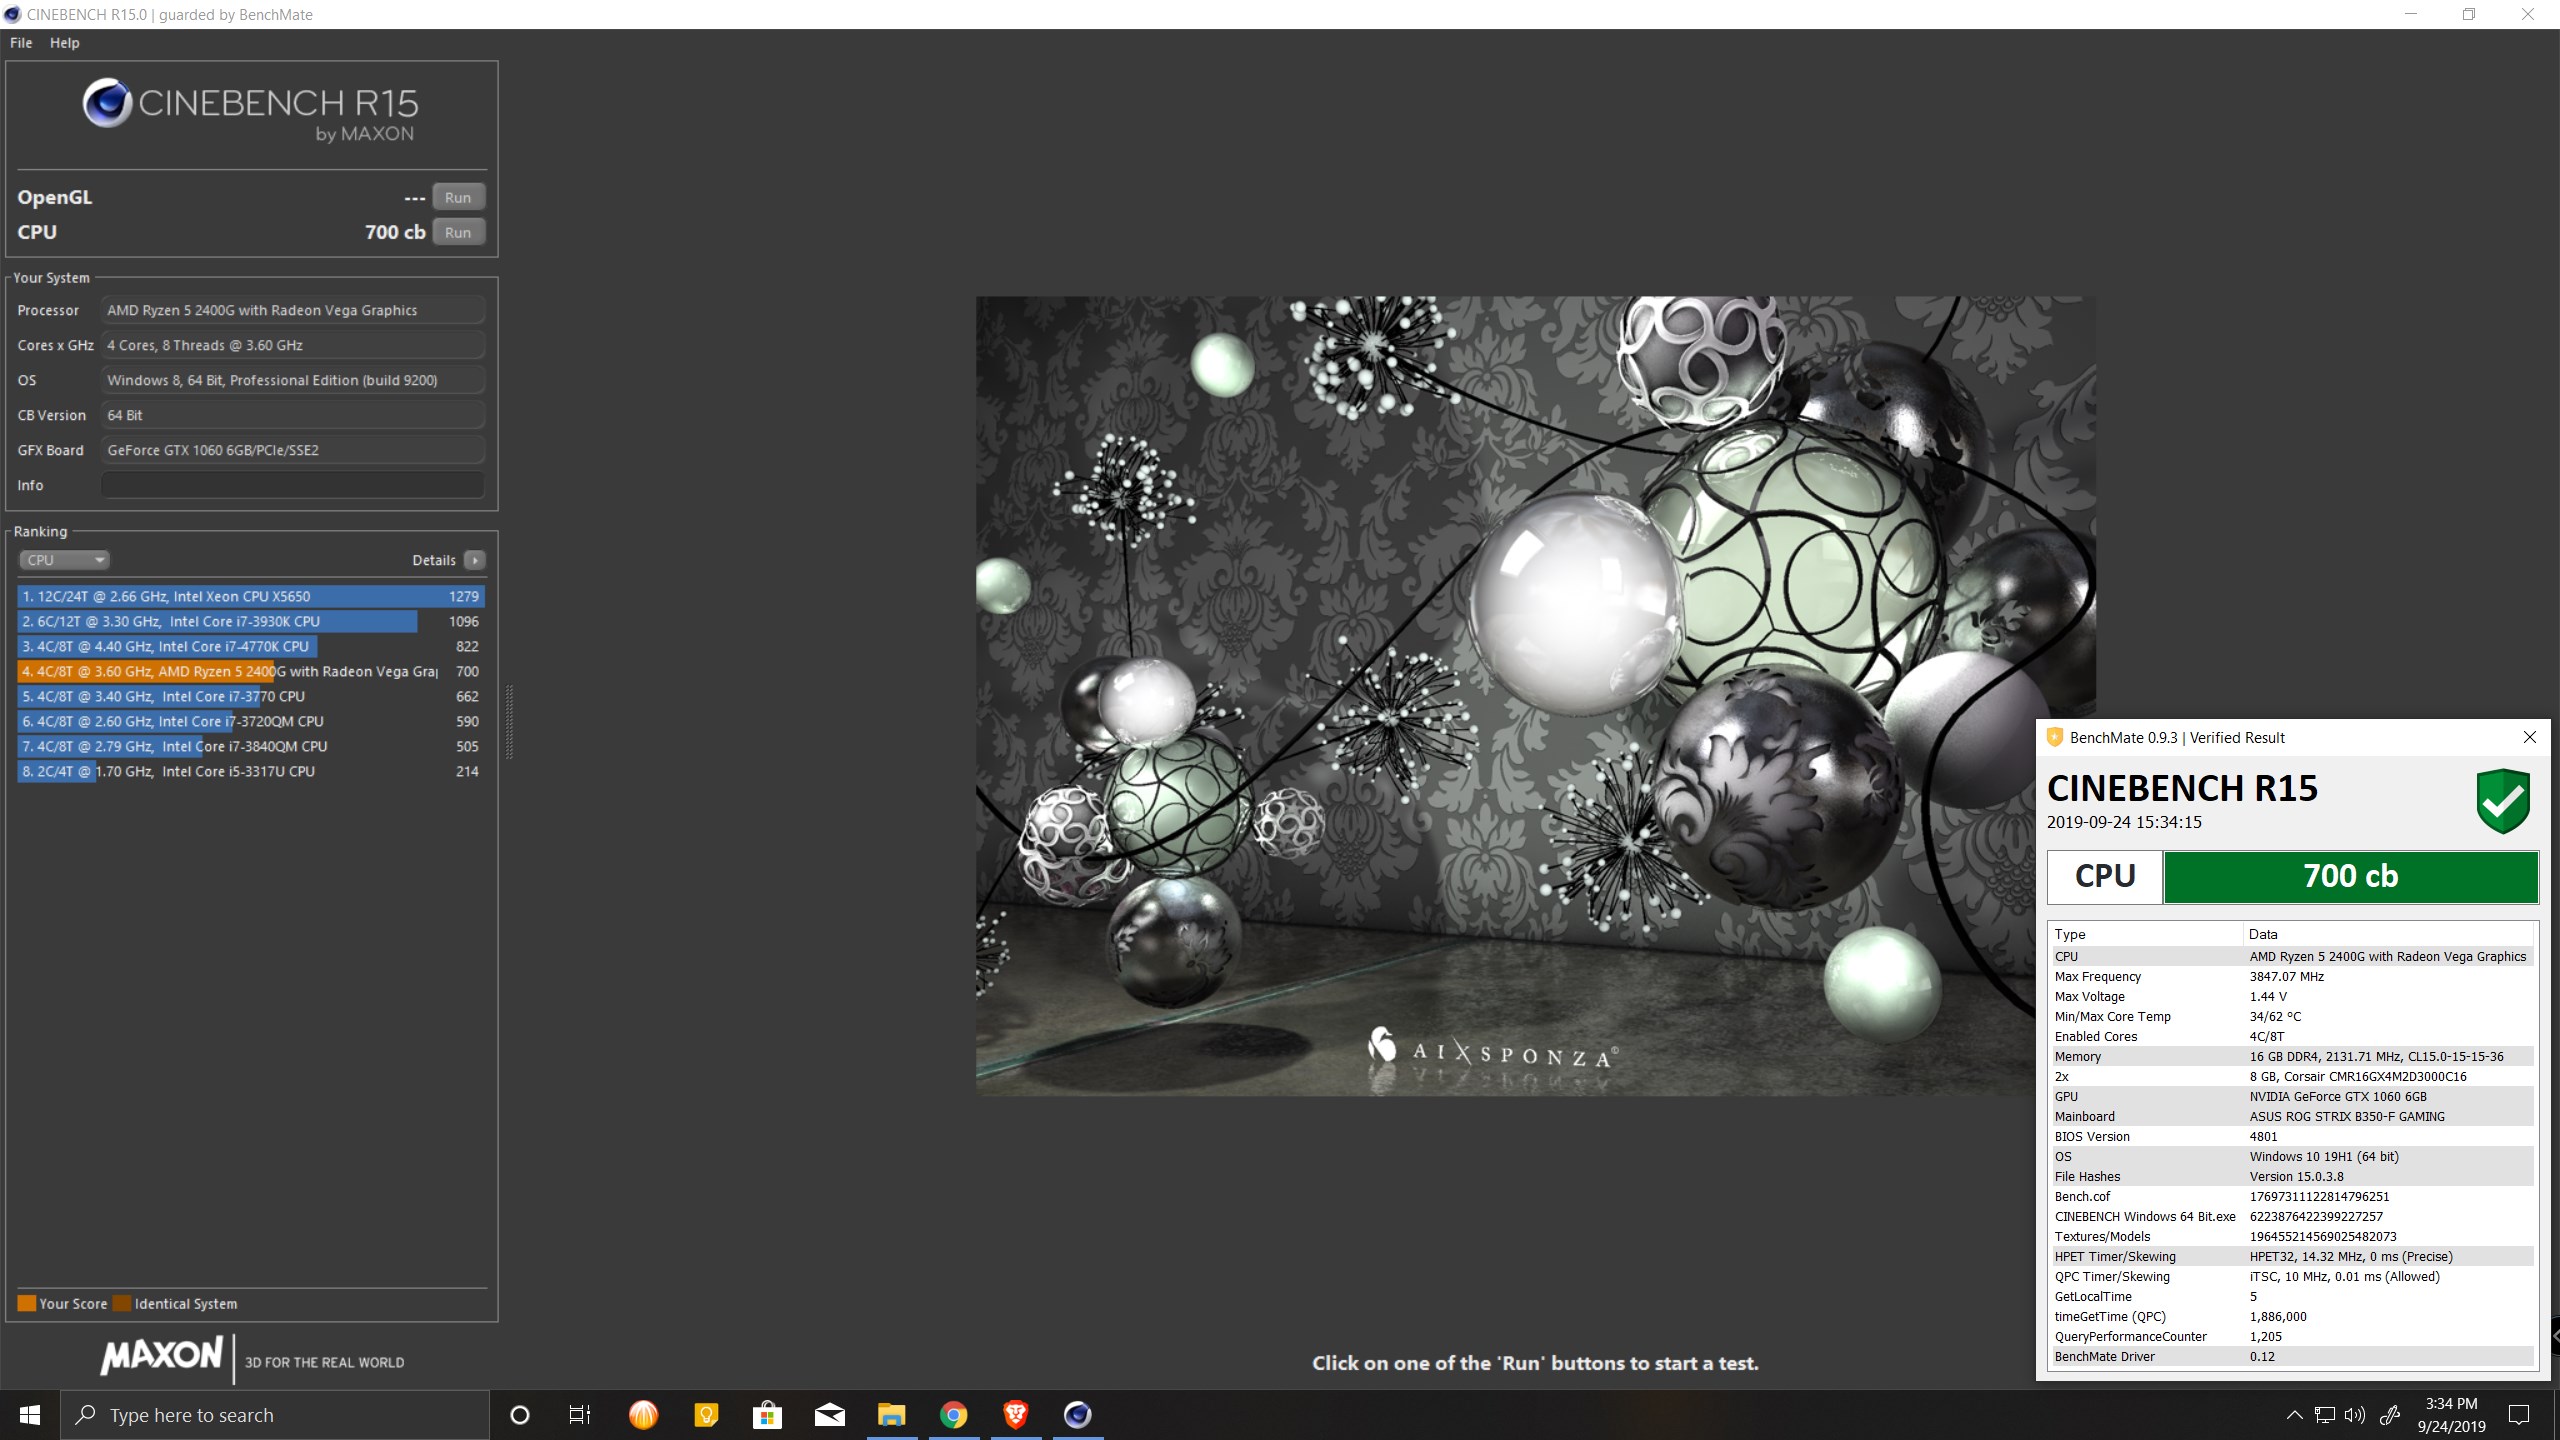This screenshot has height=1440, width=2560.
Task: Select Intel Core i7-4770K ranking row
Action: 251,646
